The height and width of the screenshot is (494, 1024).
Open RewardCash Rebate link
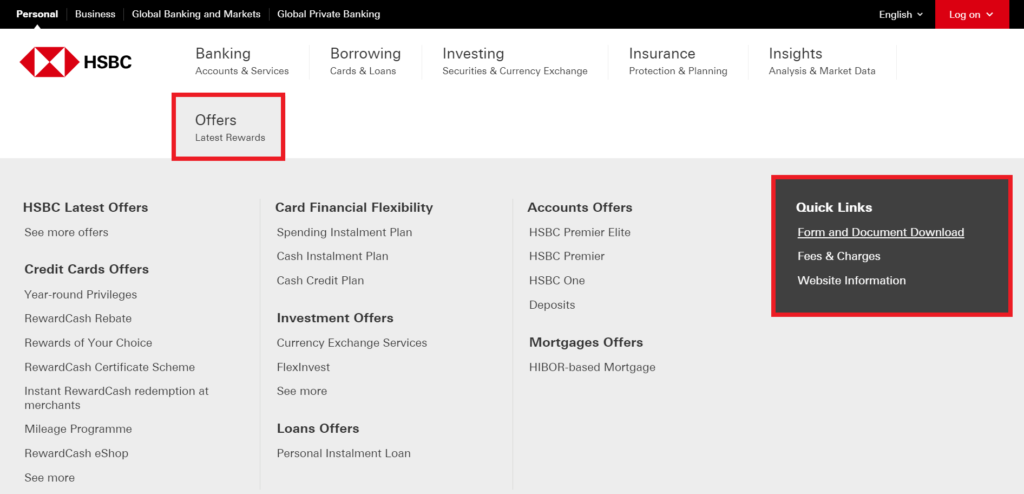click(78, 318)
